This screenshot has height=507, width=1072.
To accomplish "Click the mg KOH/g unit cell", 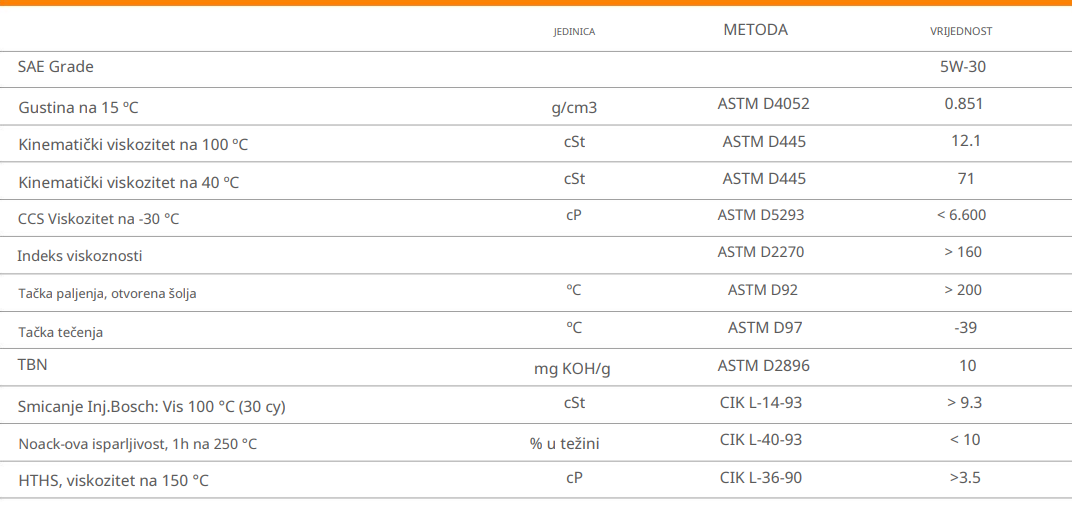I will 572,369.
